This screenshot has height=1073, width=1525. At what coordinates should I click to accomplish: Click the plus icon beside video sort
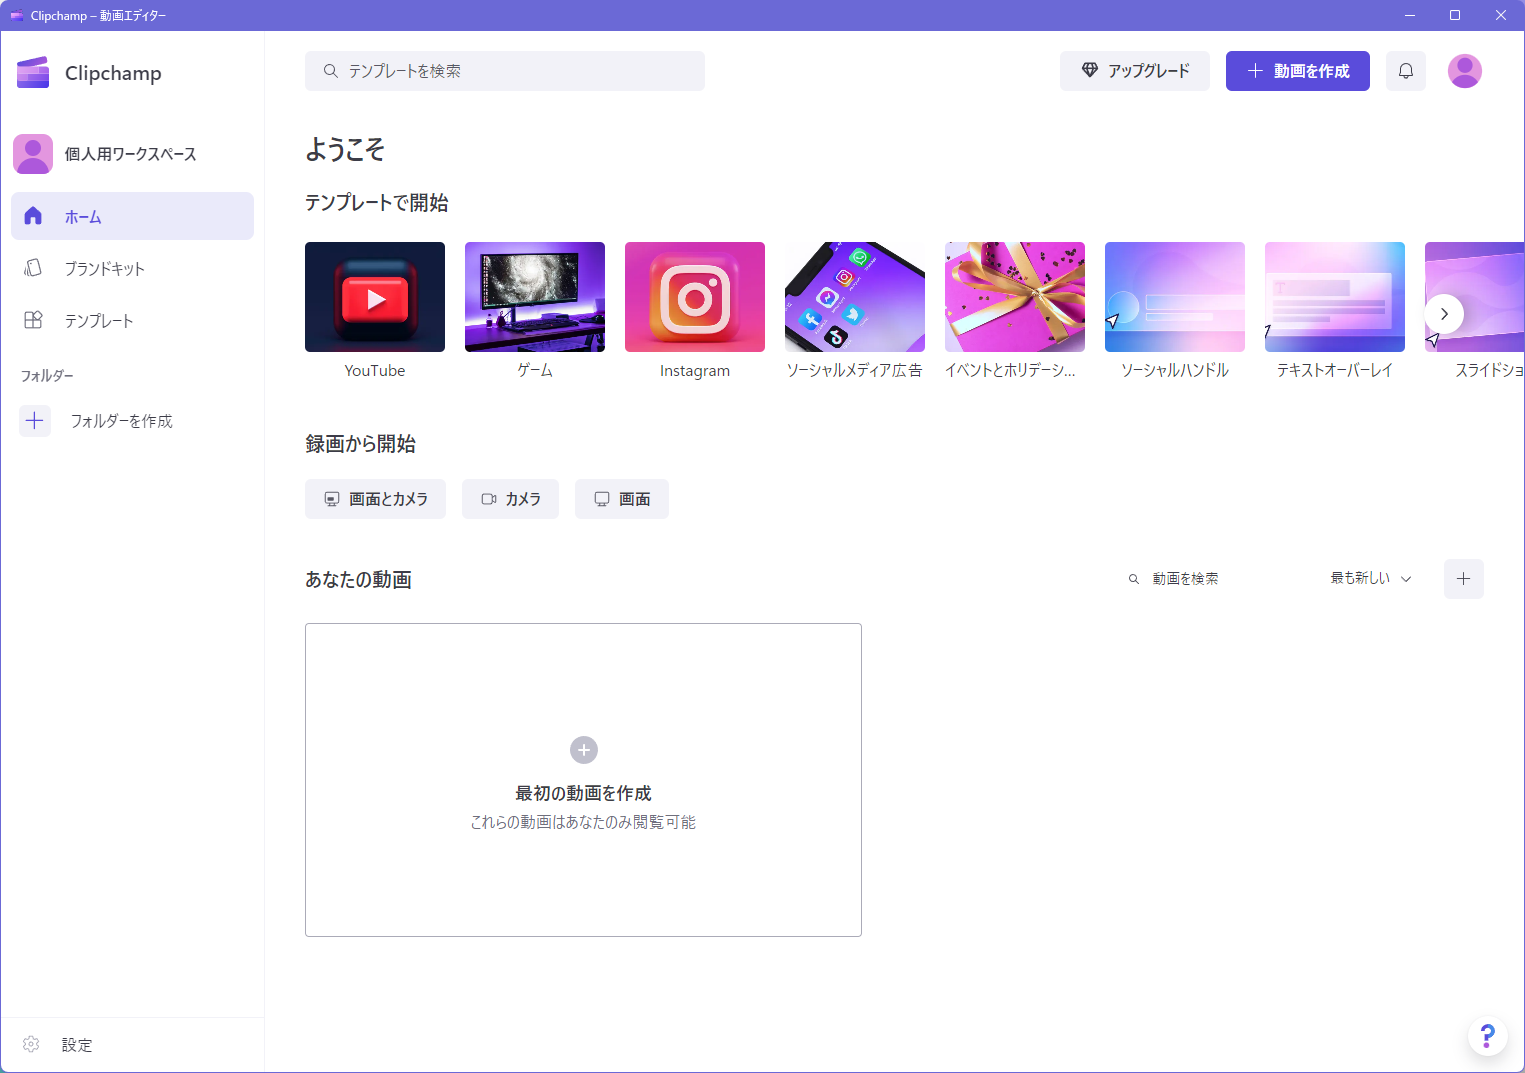(1463, 579)
